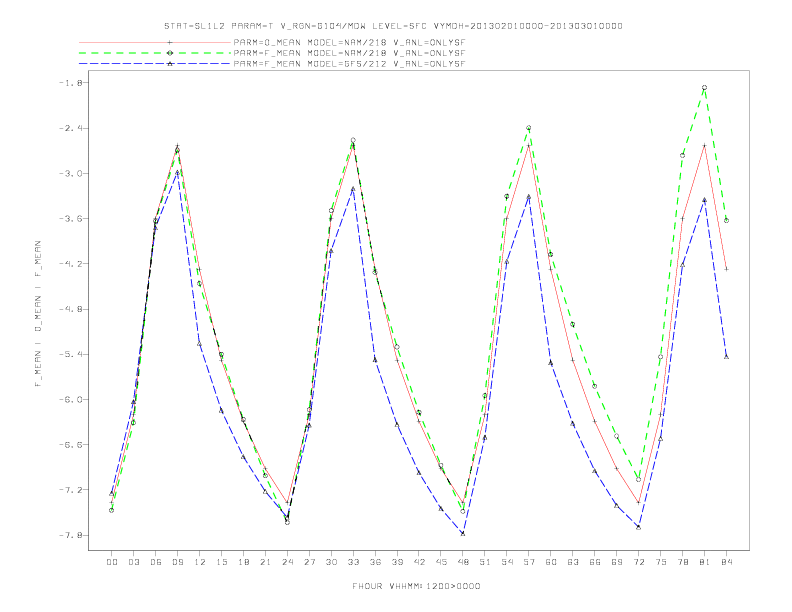Click x-axis tick label 36

click(x=375, y=562)
